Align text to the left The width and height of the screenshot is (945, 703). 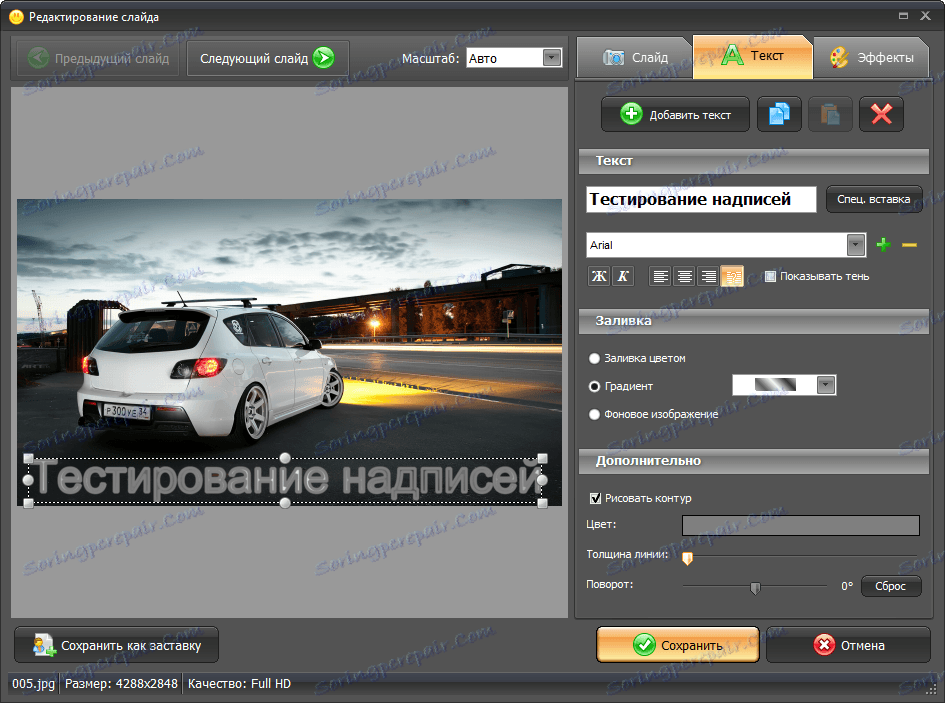click(661, 276)
